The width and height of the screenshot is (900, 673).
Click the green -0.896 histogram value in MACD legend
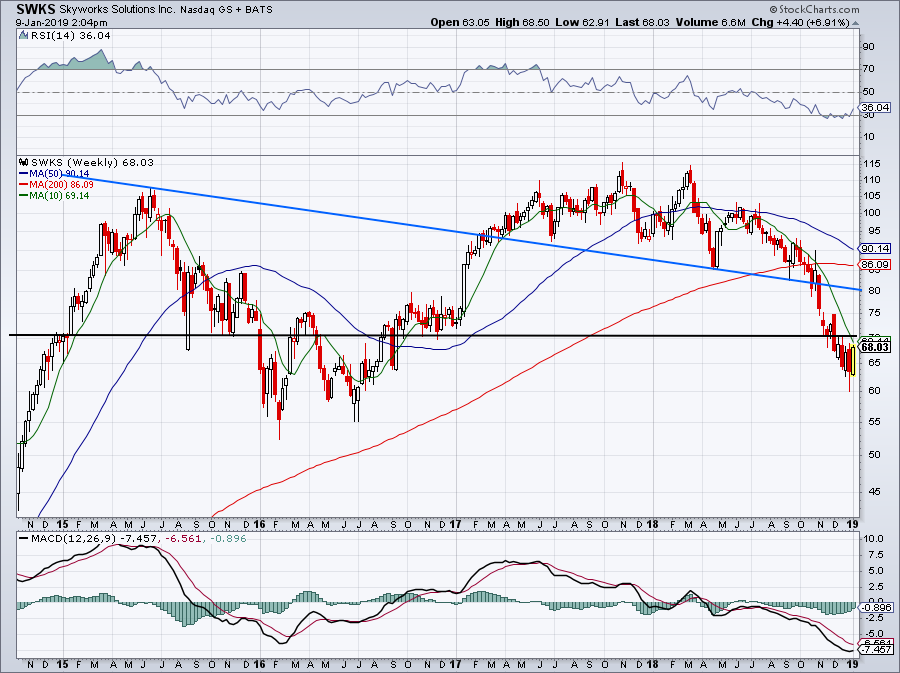pos(226,539)
